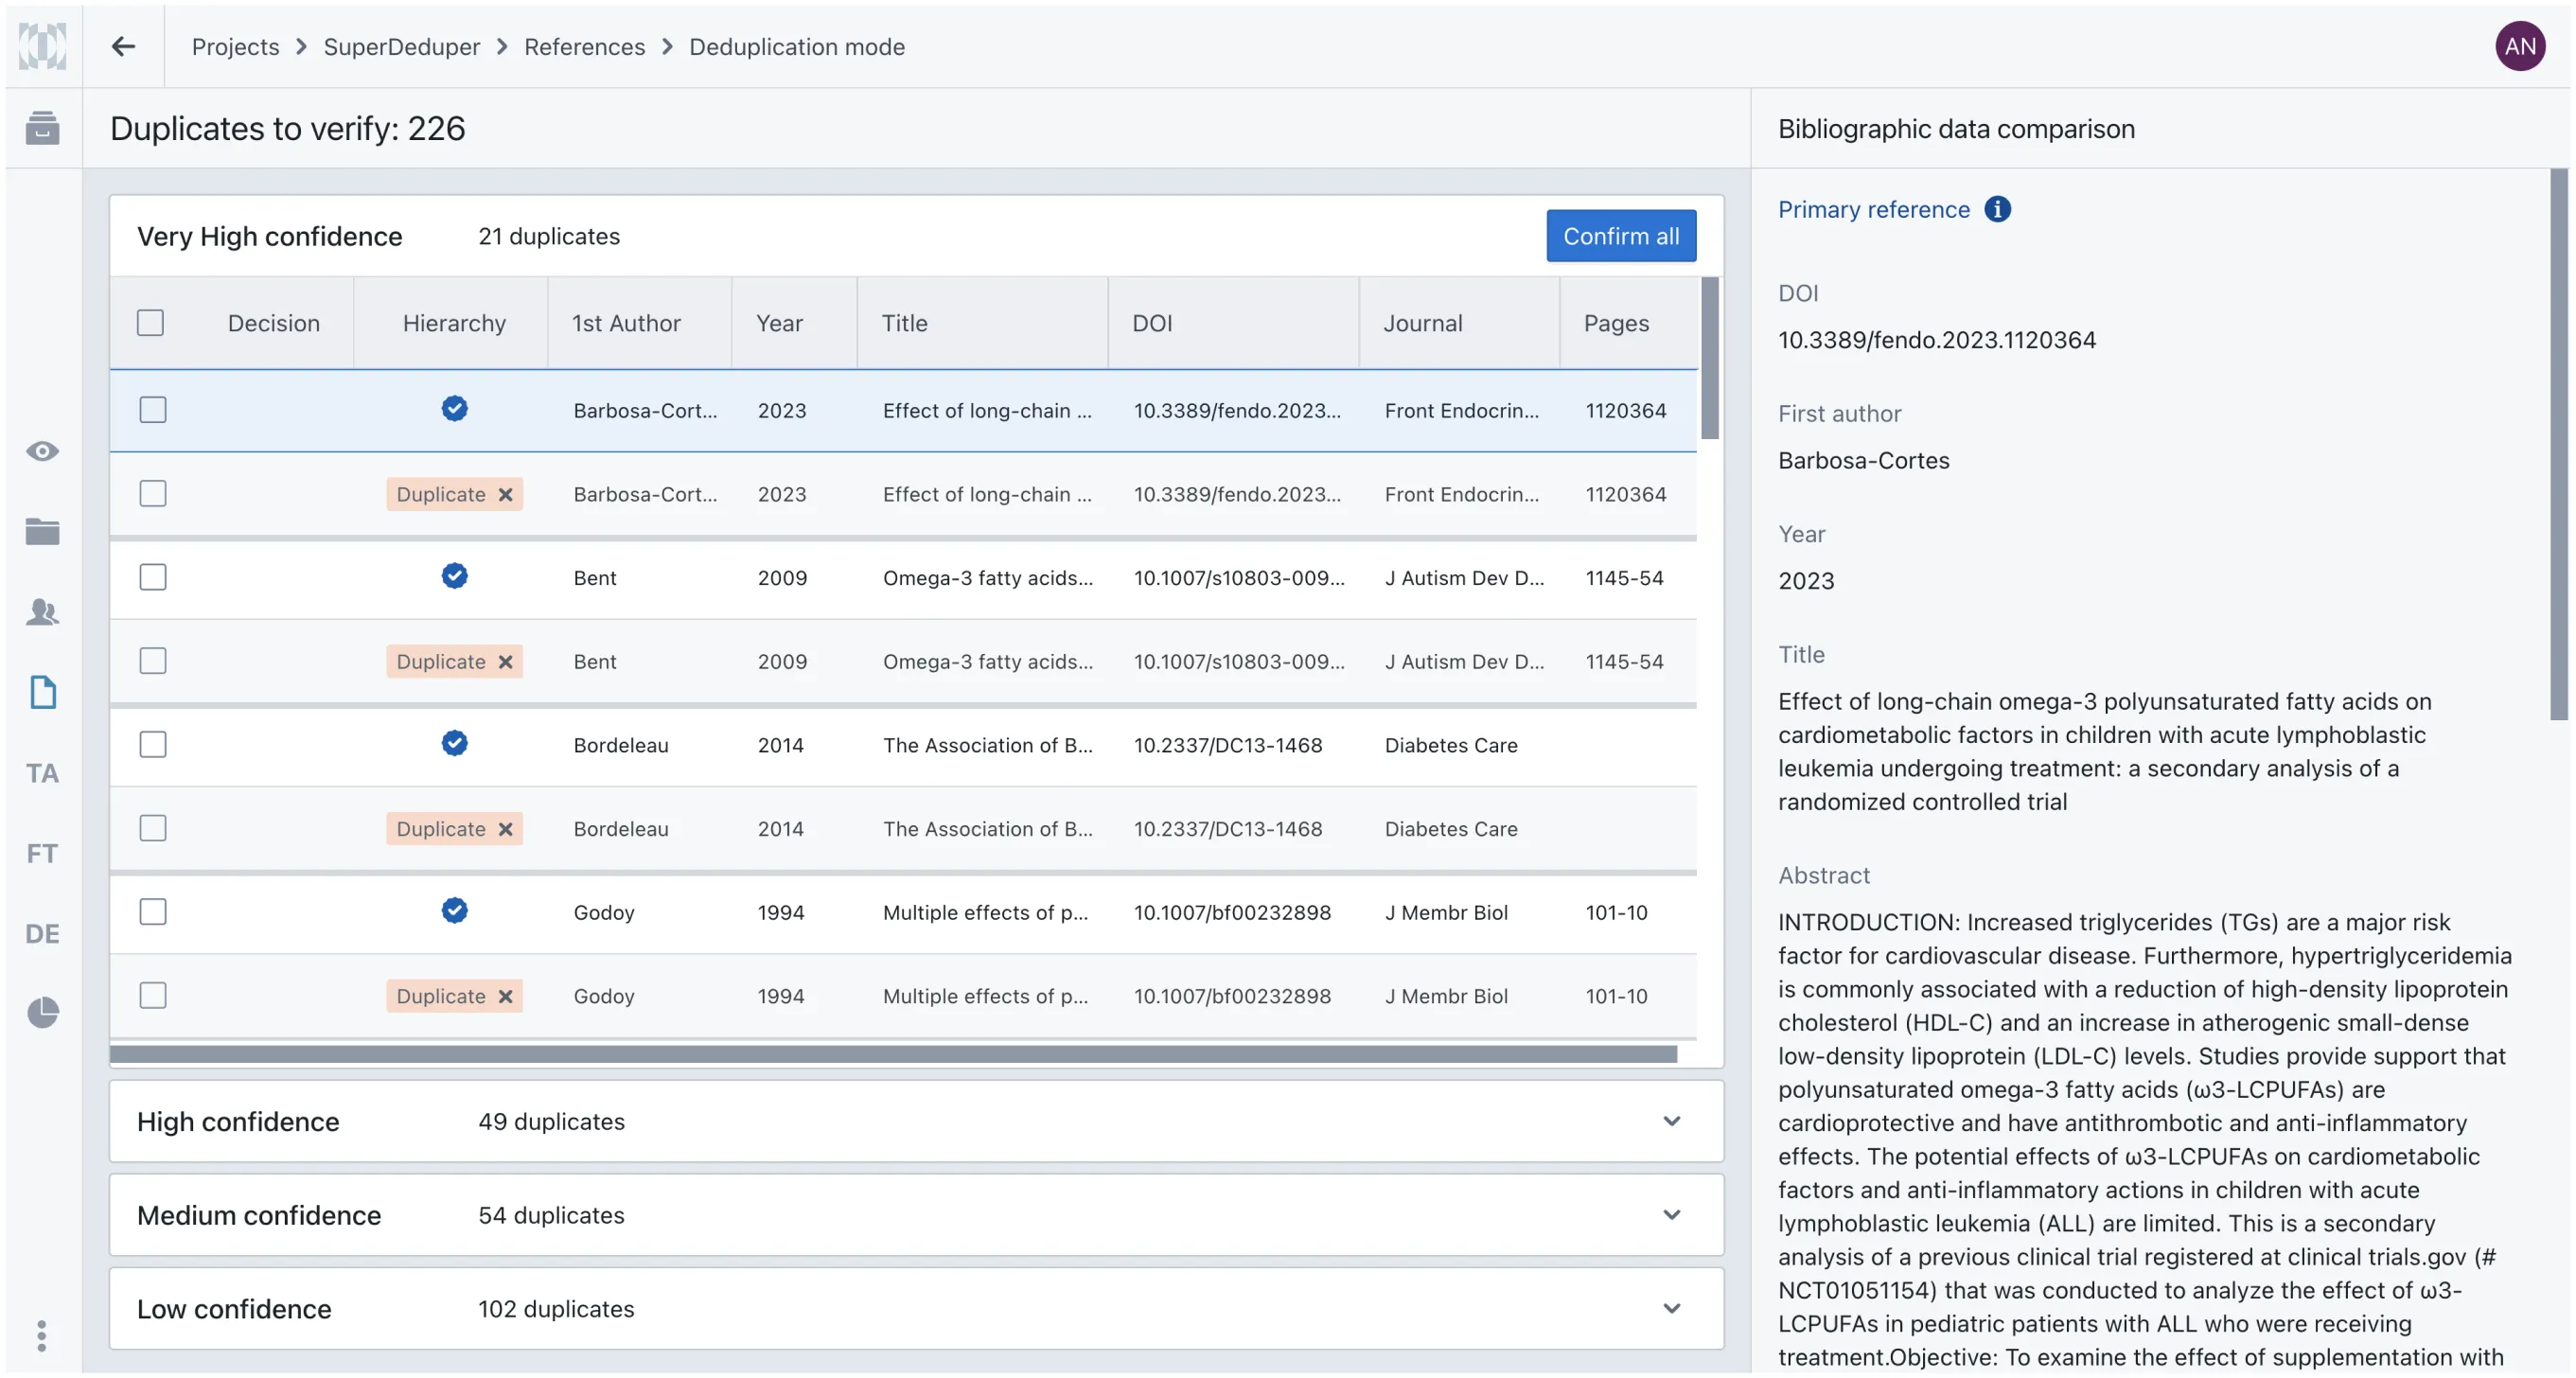Navigate to Projects via the breadcrumb
The height and width of the screenshot is (1378, 2576).
coord(235,46)
